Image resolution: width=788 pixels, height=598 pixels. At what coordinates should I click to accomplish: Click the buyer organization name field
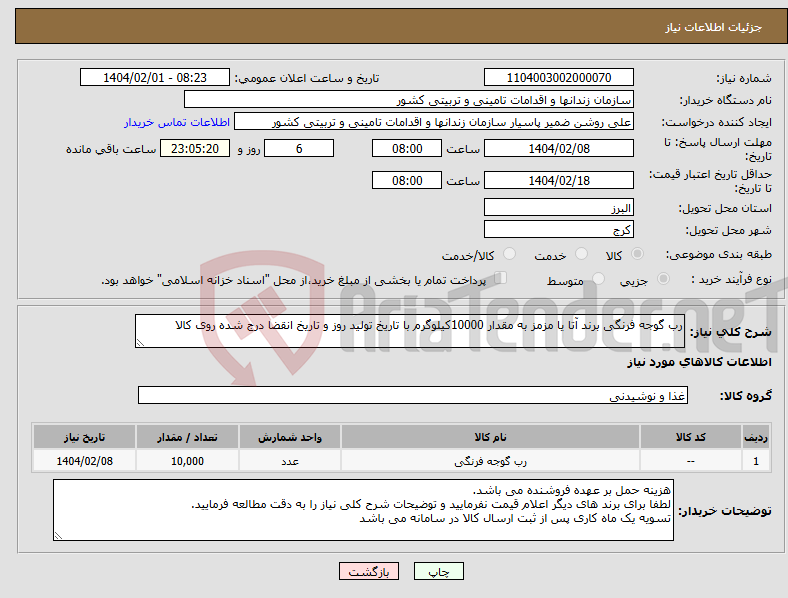tap(409, 99)
